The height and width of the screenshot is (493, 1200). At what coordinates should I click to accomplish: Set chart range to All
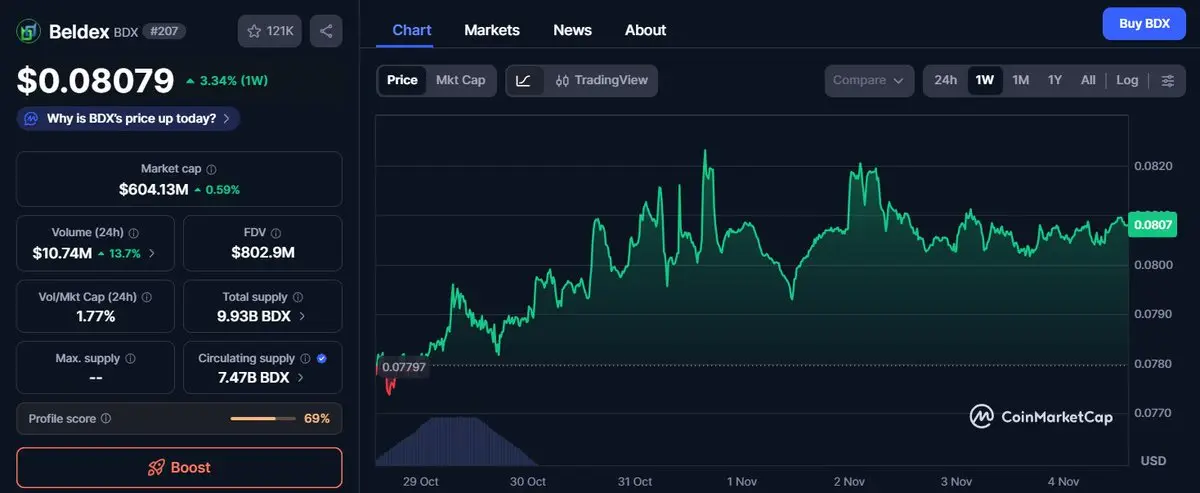coord(1088,80)
